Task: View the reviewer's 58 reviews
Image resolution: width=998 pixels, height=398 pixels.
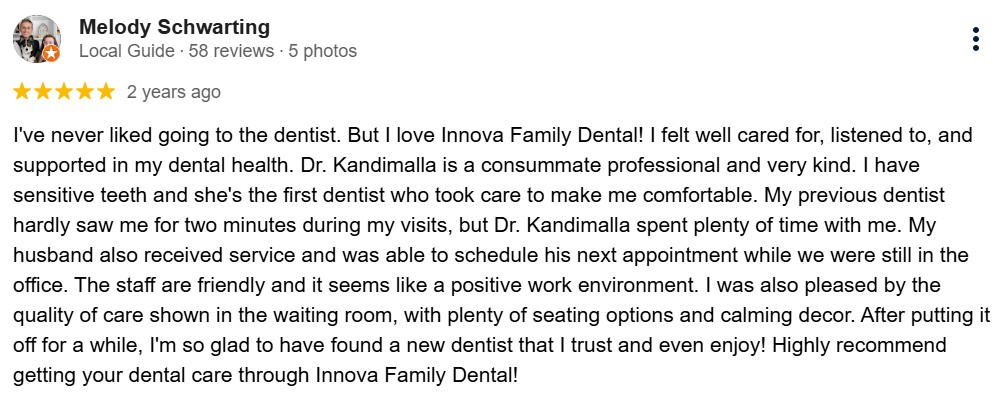Action: coord(231,51)
